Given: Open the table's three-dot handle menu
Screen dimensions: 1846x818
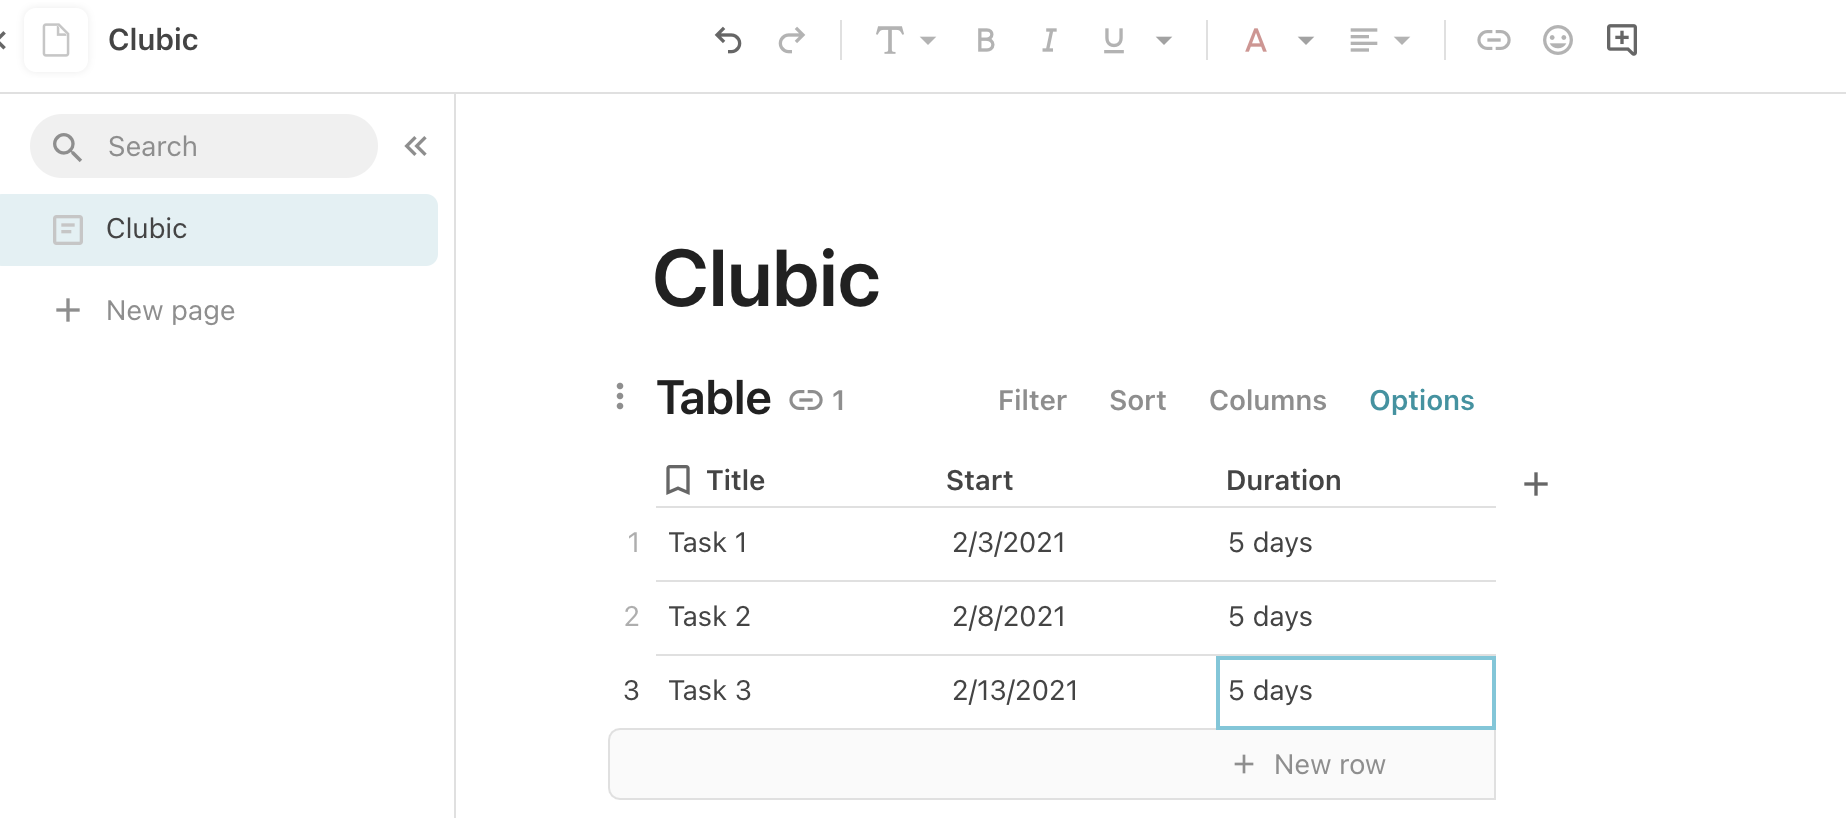Looking at the screenshot, I should click(620, 397).
